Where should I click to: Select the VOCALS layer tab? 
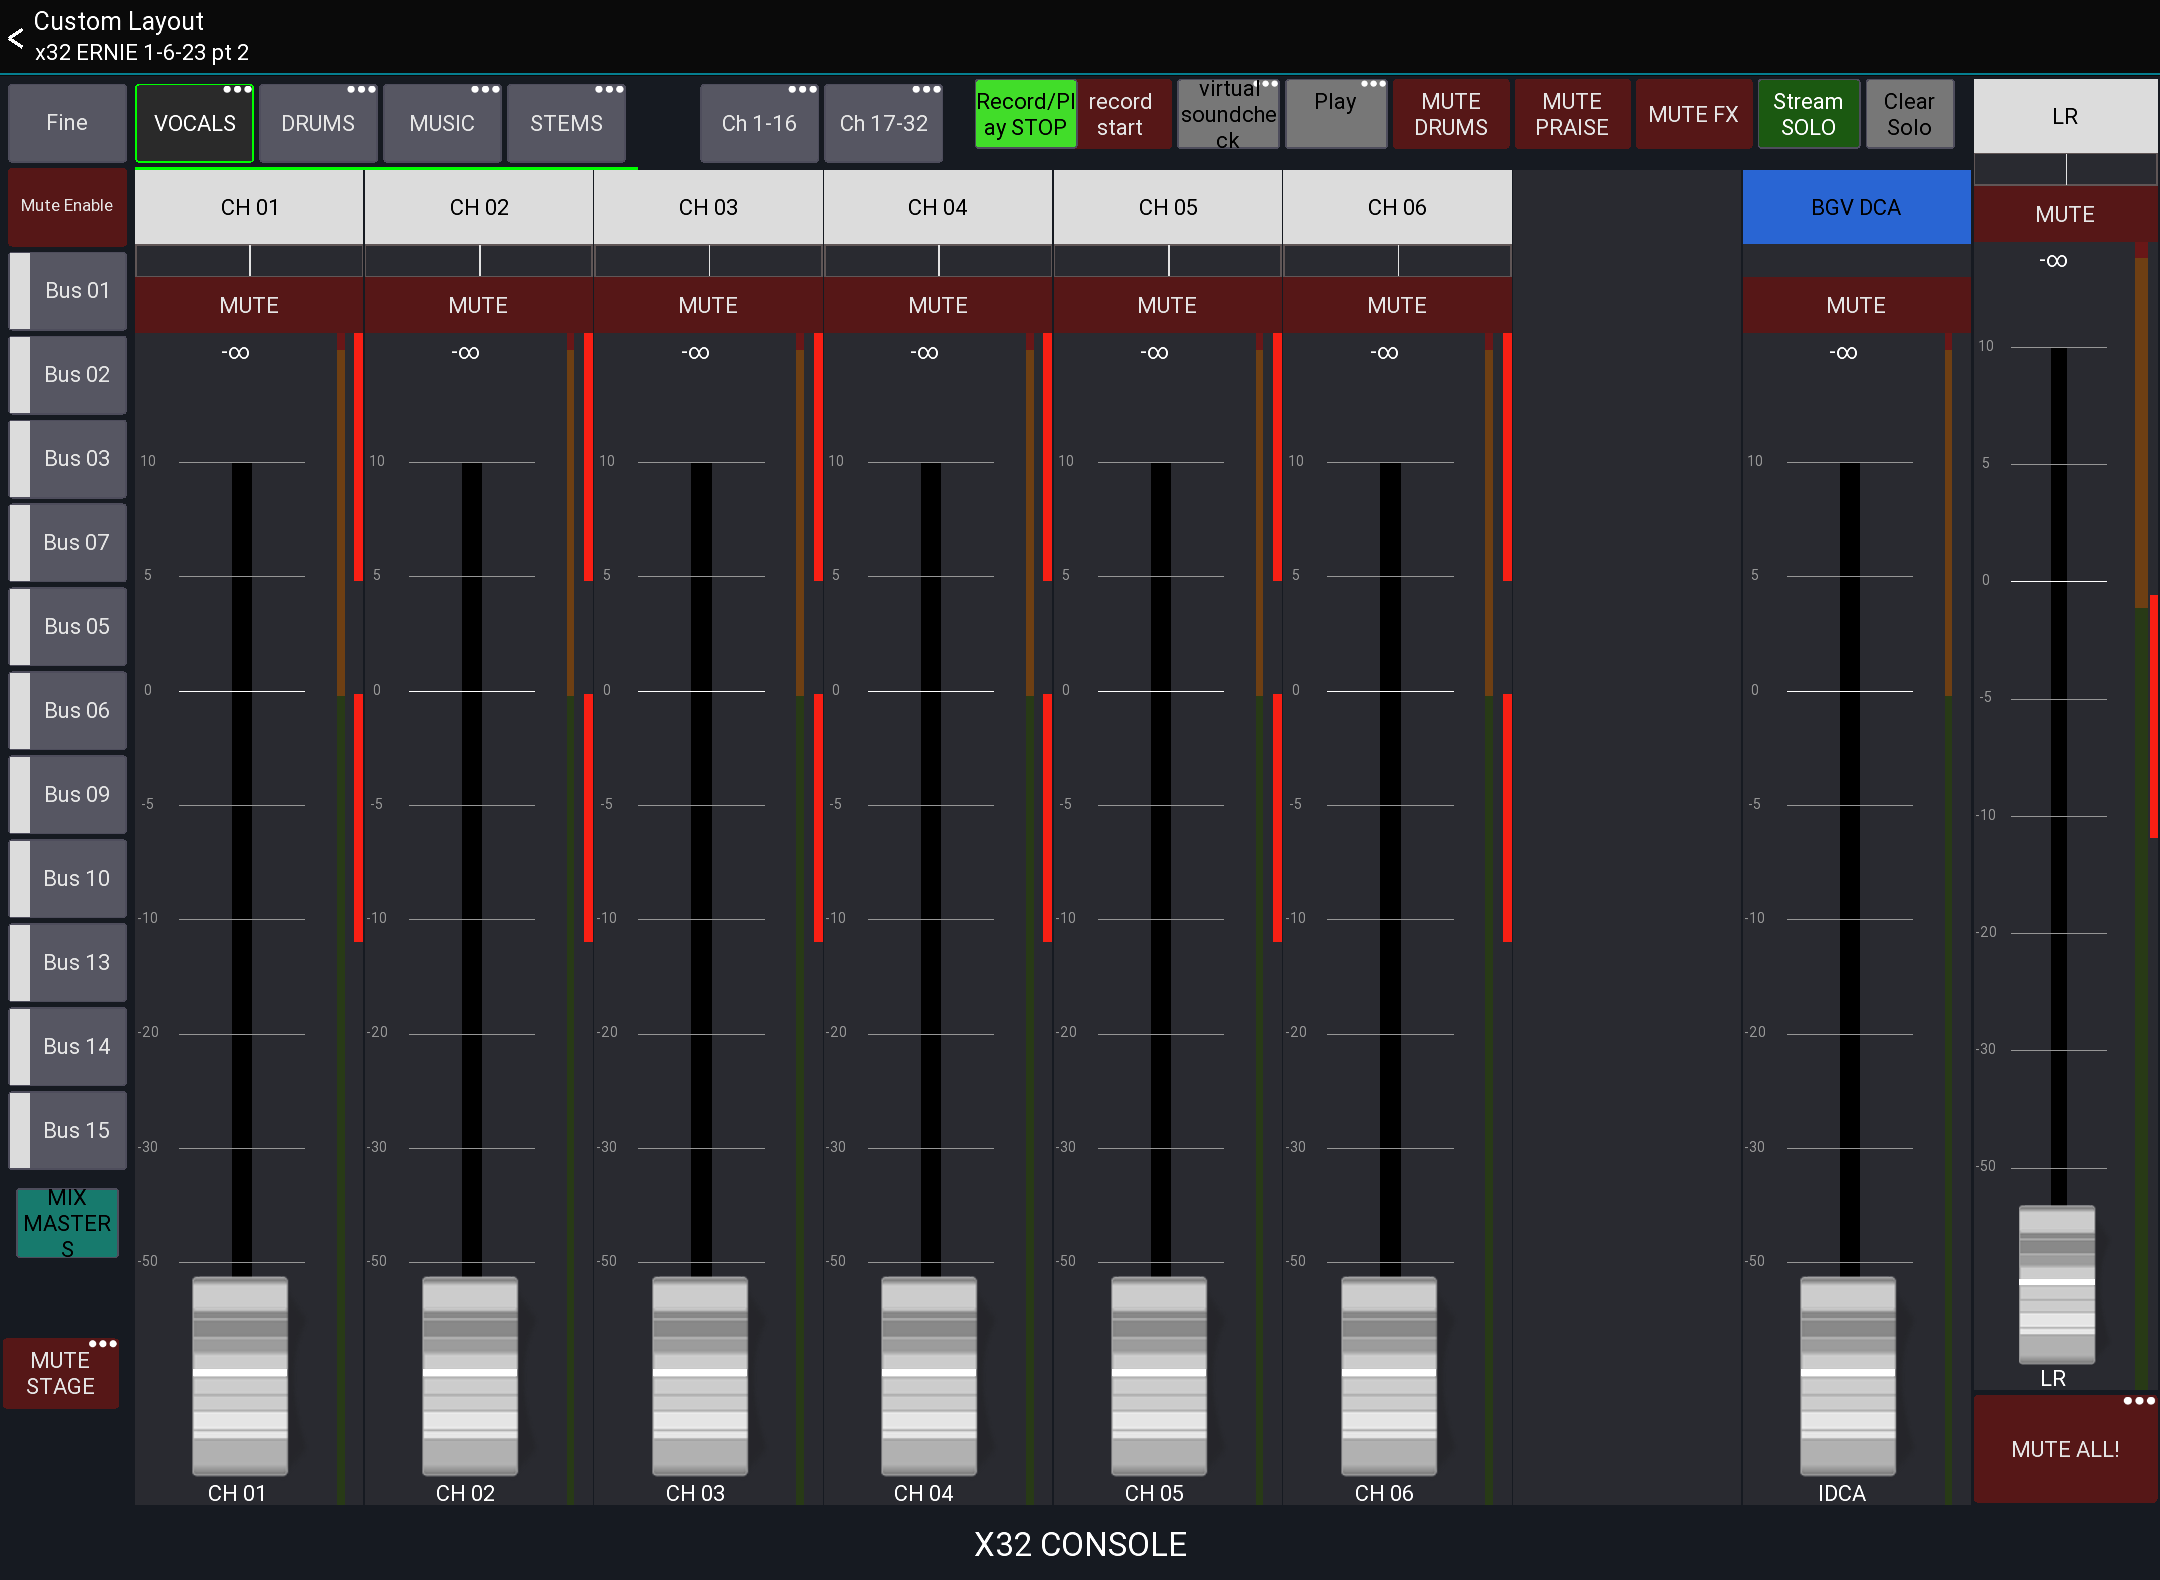click(195, 123)
